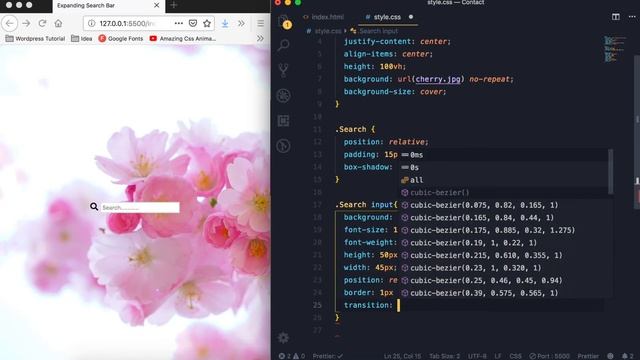Open VS Code Manage gear settings

(x=283, y=338)
